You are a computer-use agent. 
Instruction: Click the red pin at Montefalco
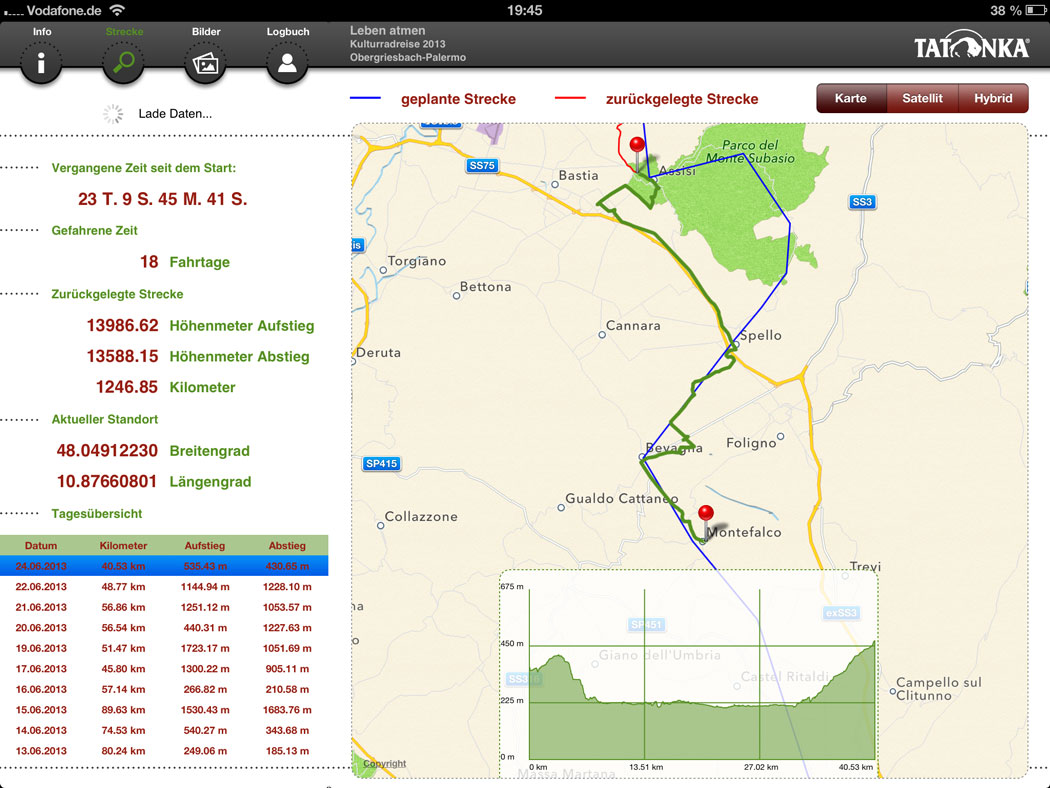coord(706,514)
